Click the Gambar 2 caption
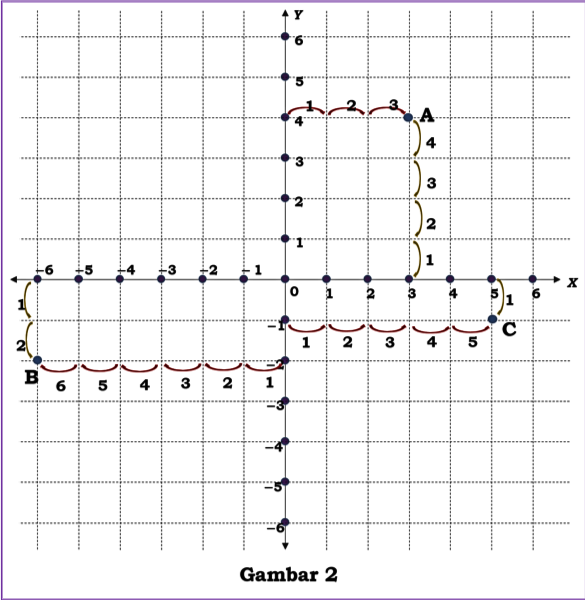Viewport: 585px width, 600px height. (x=289, y=575)
